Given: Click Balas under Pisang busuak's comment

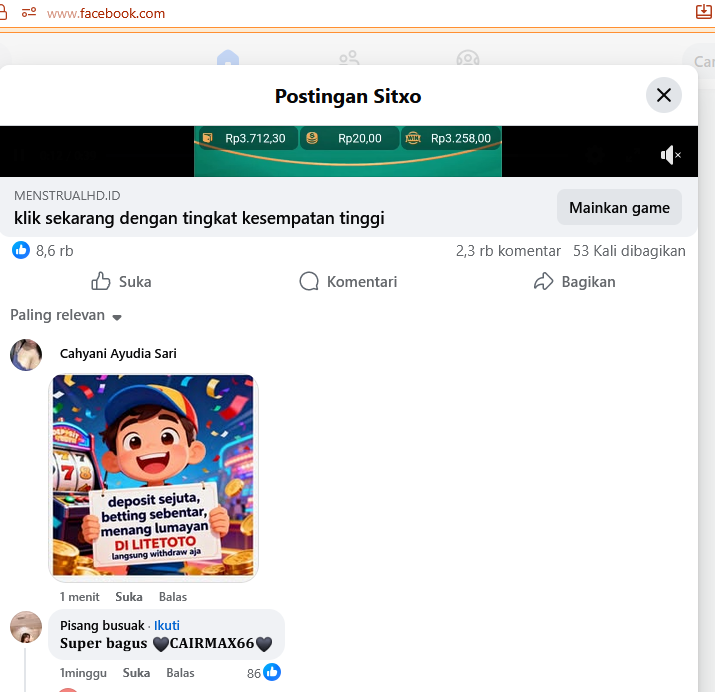Looking at the screenshot, I should (x=180, y=673).
